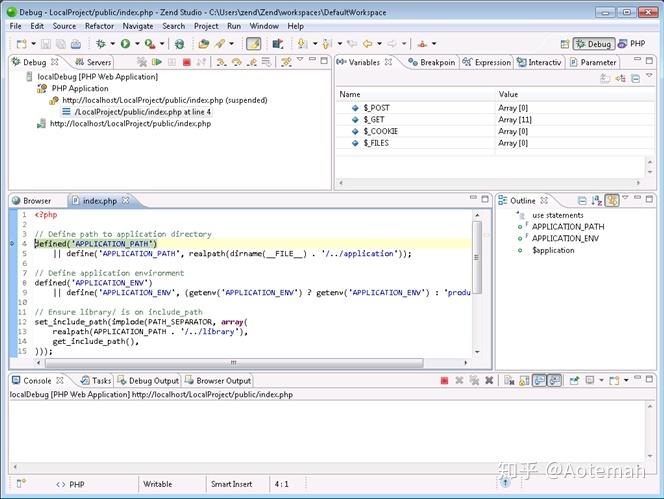This screenshot has width=664, height=499.
Task: Open dropdown arrow next to New icon
Action: click(33, 44)
